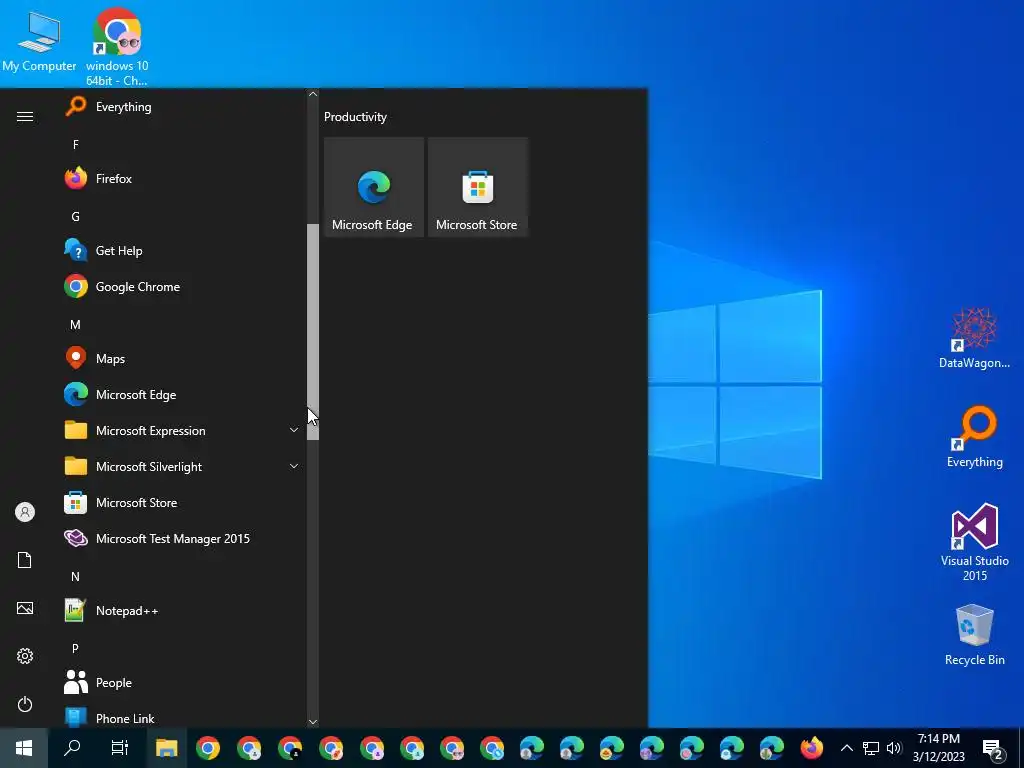Open Microsoft Store from the app list
The height and width of the screenshot is (768, 1024).
(181, 503)
